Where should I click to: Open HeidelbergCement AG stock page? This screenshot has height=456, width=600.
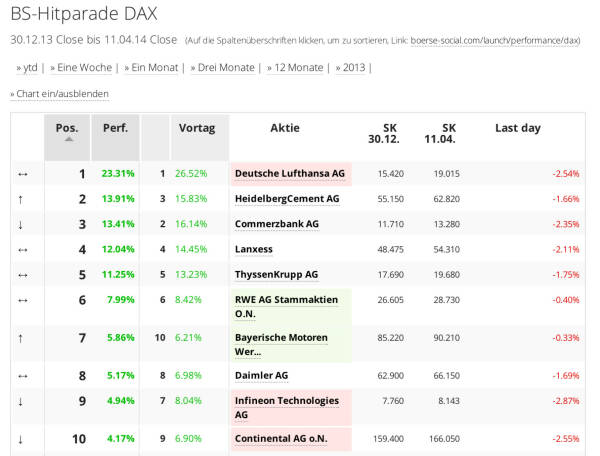point(287,199)
